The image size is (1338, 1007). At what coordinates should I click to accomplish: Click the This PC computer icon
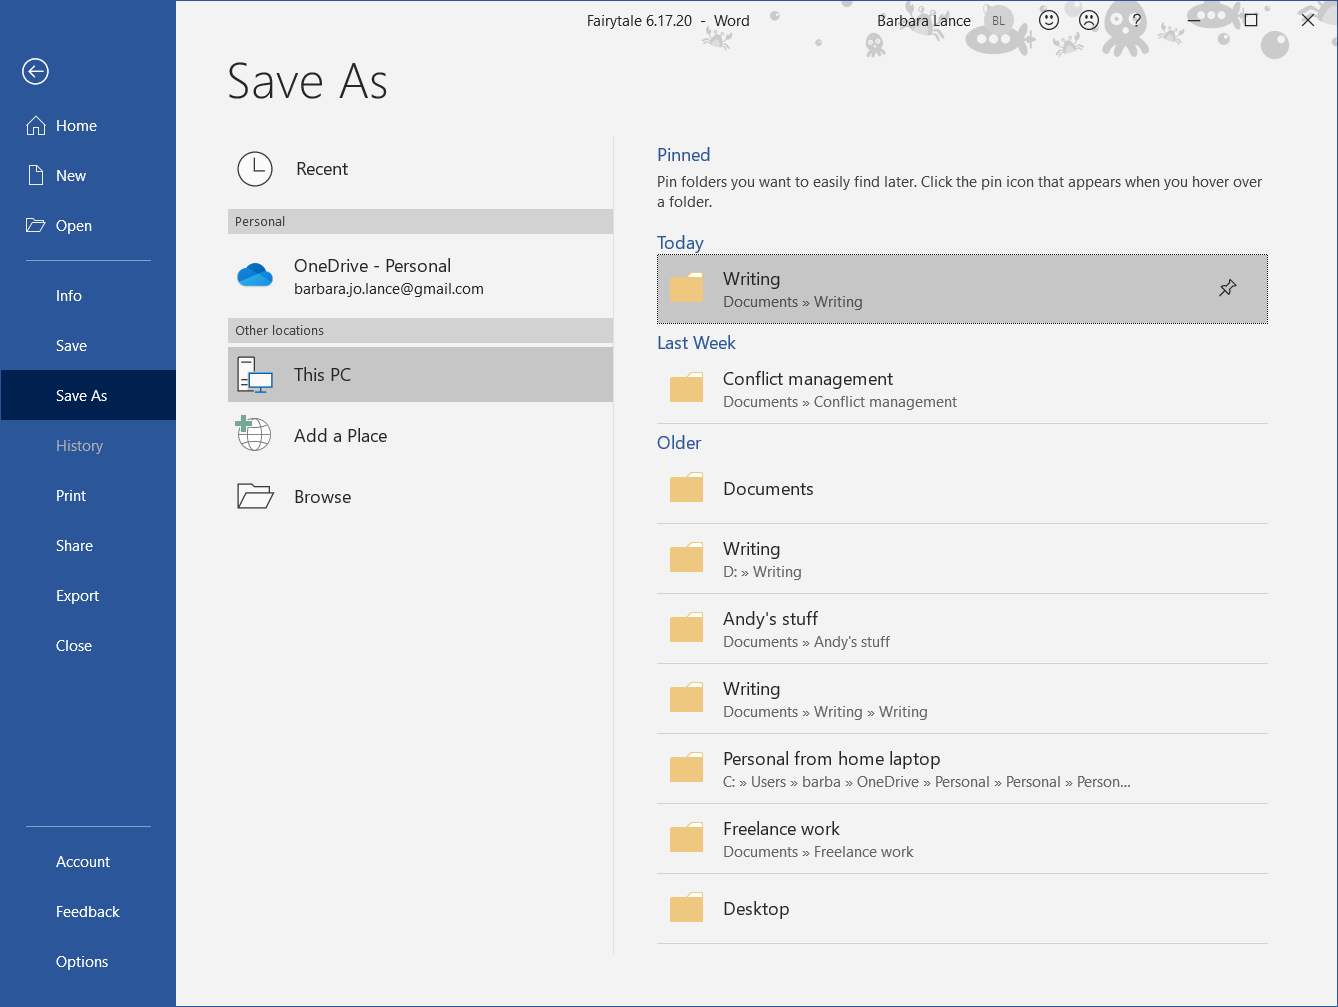(x=255, y=375)
